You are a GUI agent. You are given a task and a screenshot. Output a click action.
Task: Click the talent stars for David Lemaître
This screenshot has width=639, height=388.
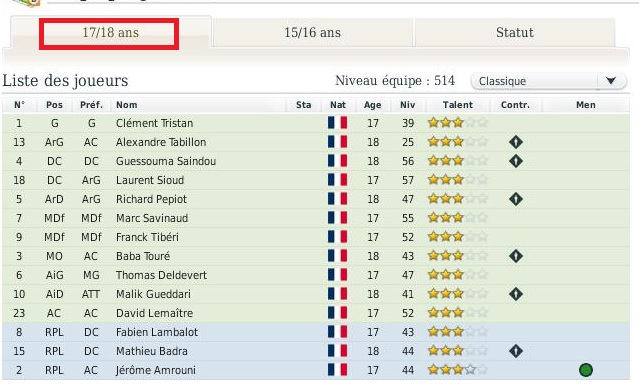click(x=458, y=313)
